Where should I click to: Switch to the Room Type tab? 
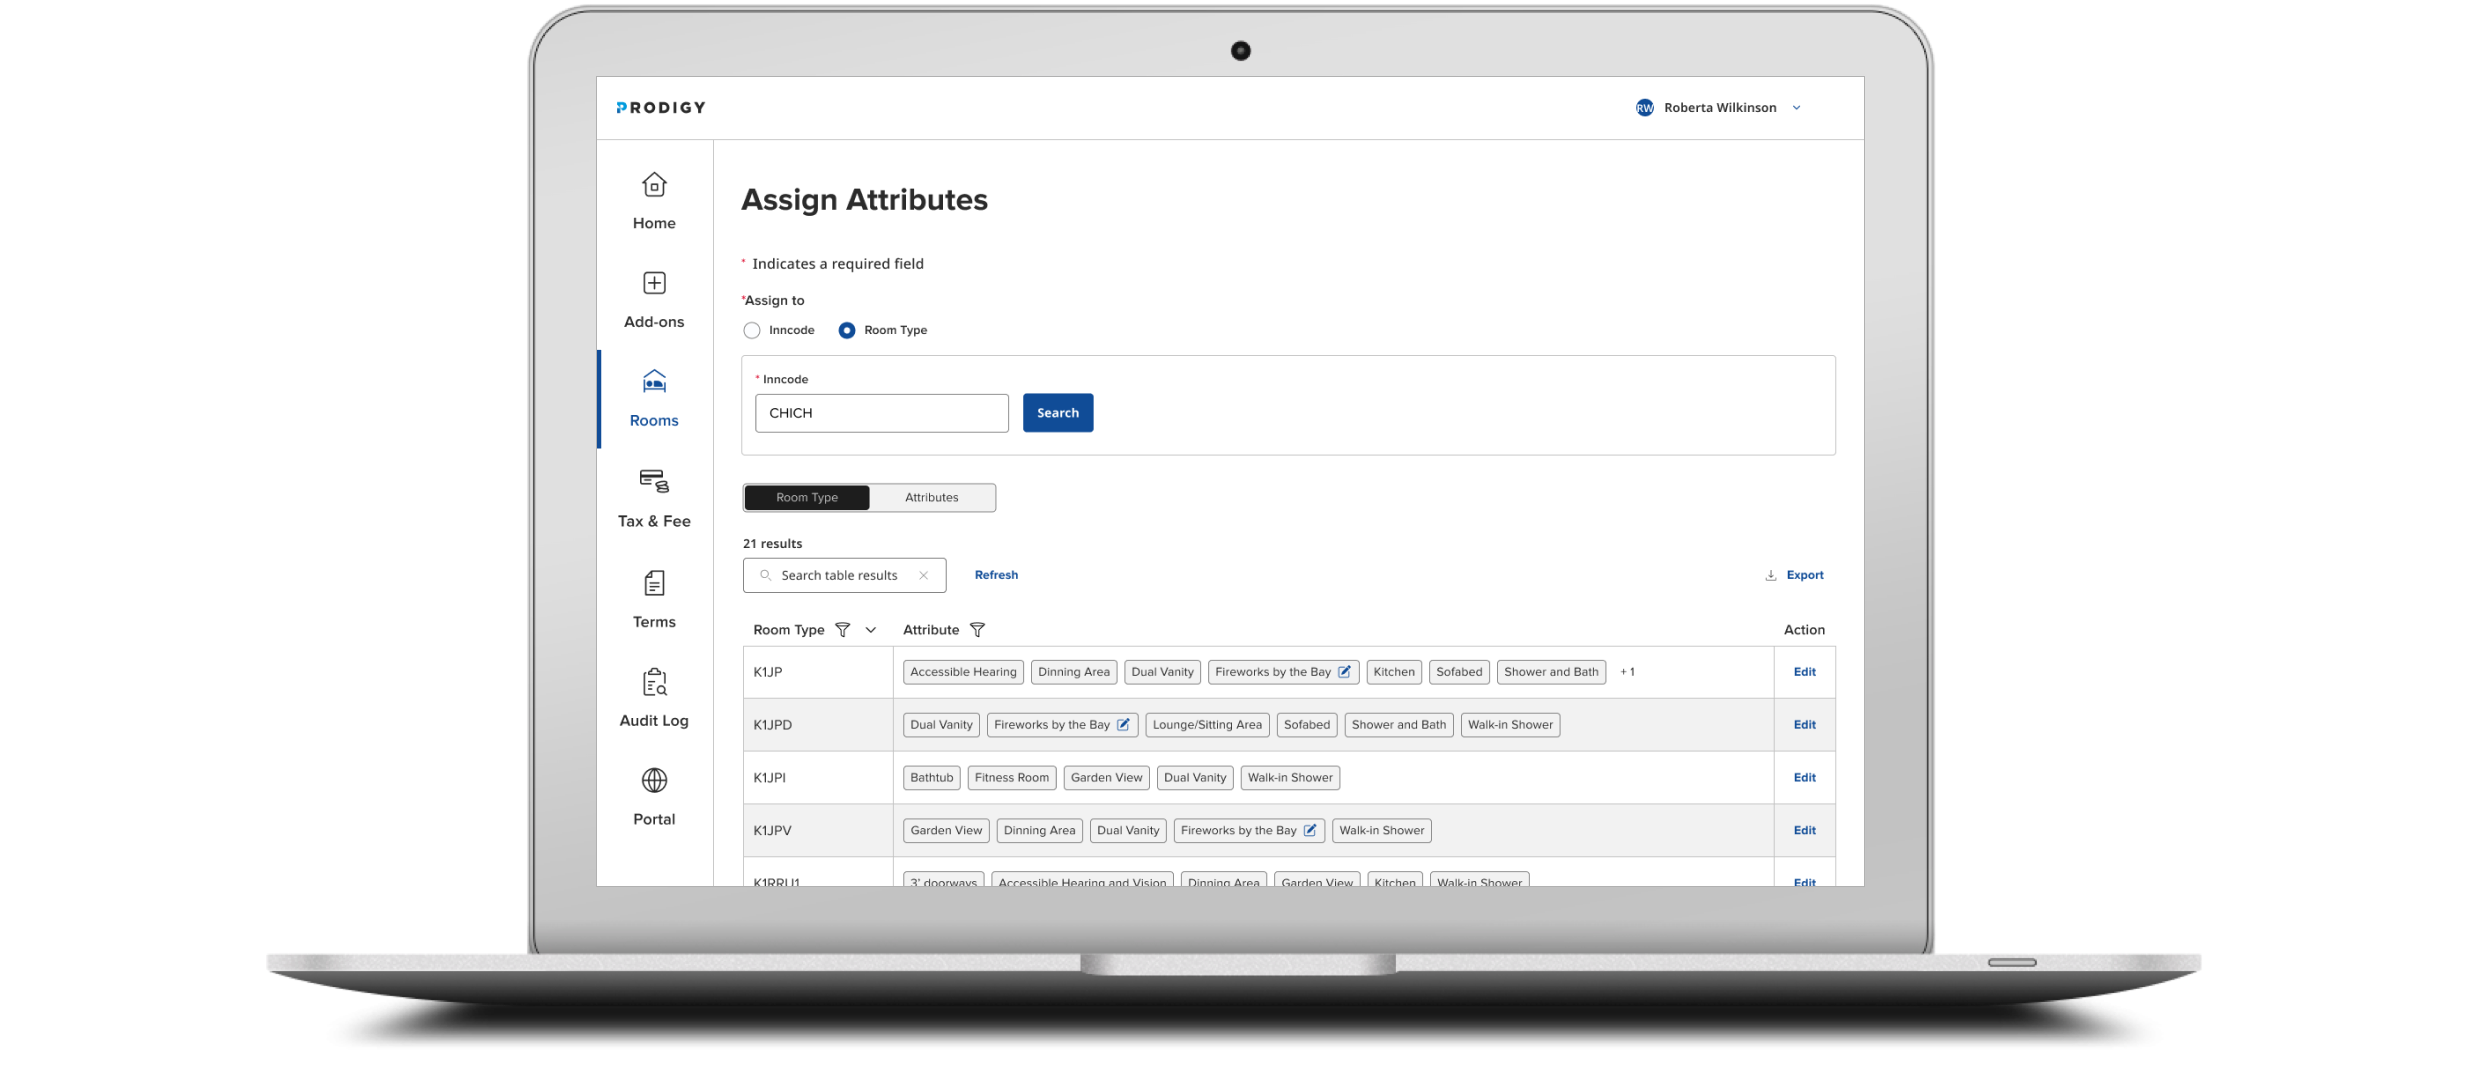(x=806, y=497)
